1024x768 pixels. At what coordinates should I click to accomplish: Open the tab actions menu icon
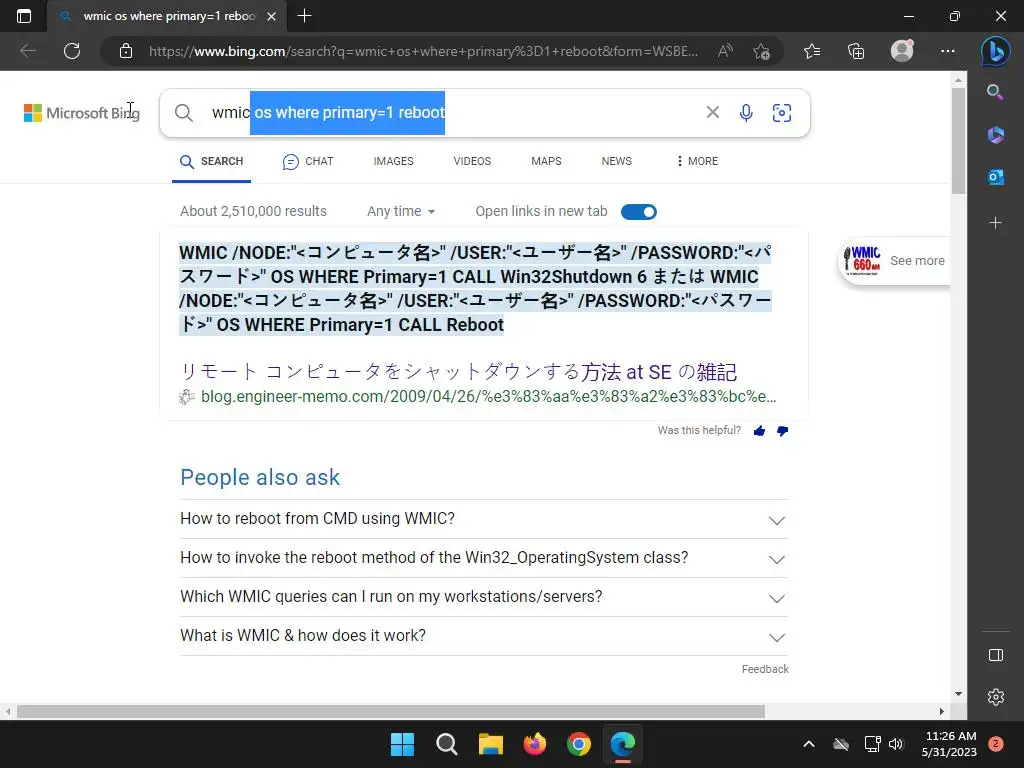[24, 16]
